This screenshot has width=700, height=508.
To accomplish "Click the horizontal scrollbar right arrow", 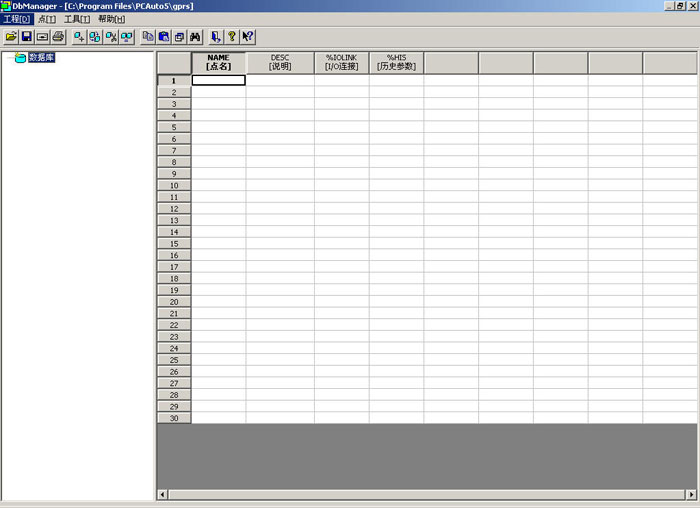I will (691, 494).
